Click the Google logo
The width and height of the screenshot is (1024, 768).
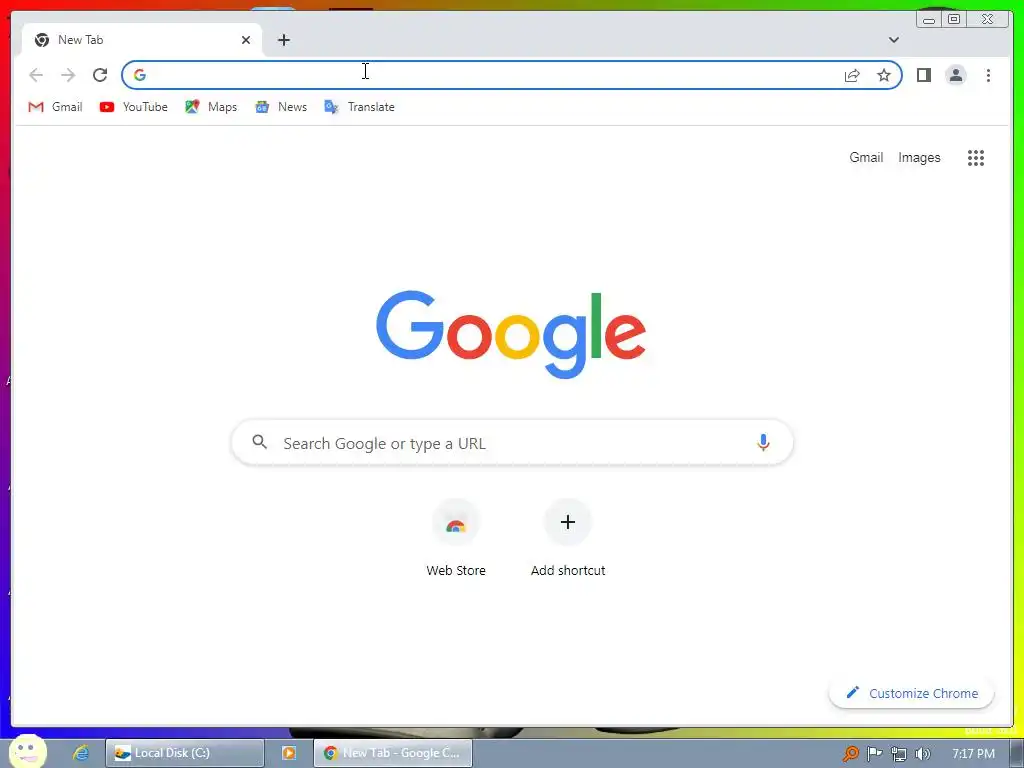(511, 334)
